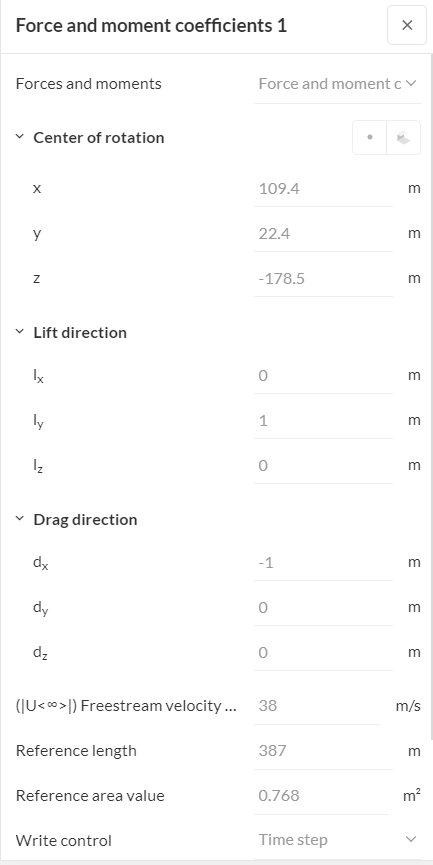
Task: Click the lift direction lx field
Action: [x=323, y=376]
